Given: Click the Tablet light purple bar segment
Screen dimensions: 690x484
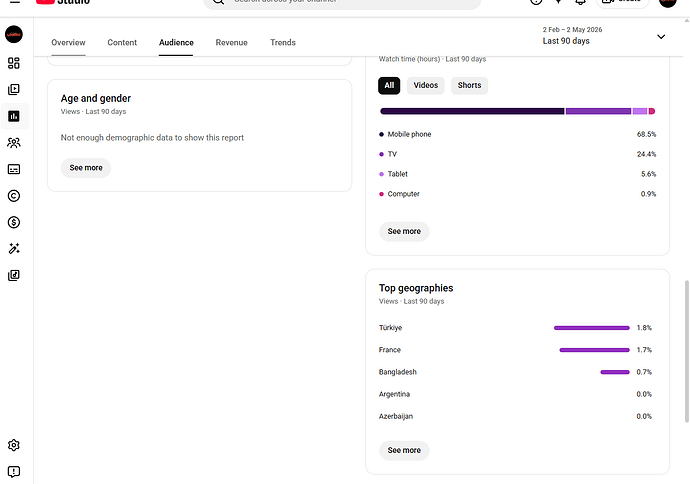Looking at the screenshot, I should point(640,111).
